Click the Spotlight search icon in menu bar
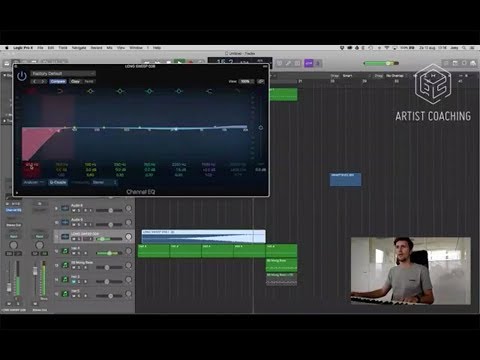 pyautogui.click(x=464, y=48)
